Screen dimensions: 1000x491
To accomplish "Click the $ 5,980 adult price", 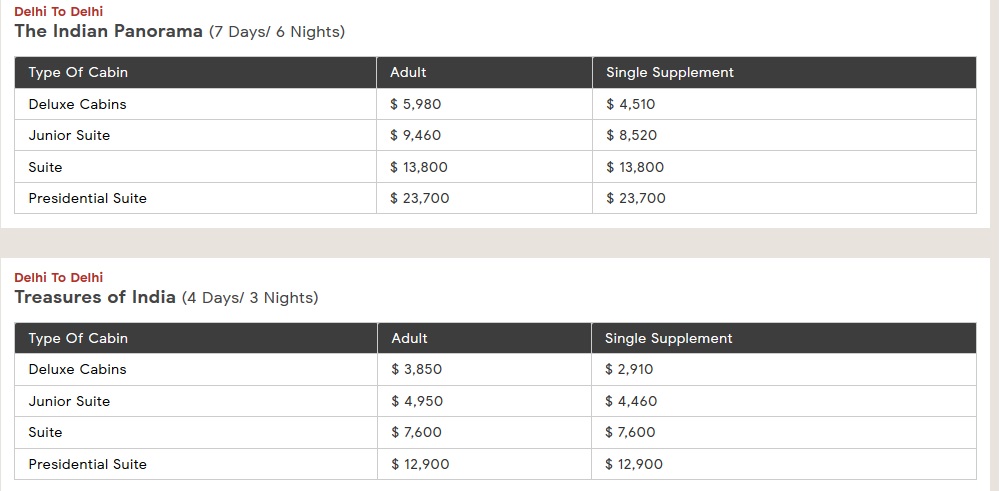I will click(415, 104).
